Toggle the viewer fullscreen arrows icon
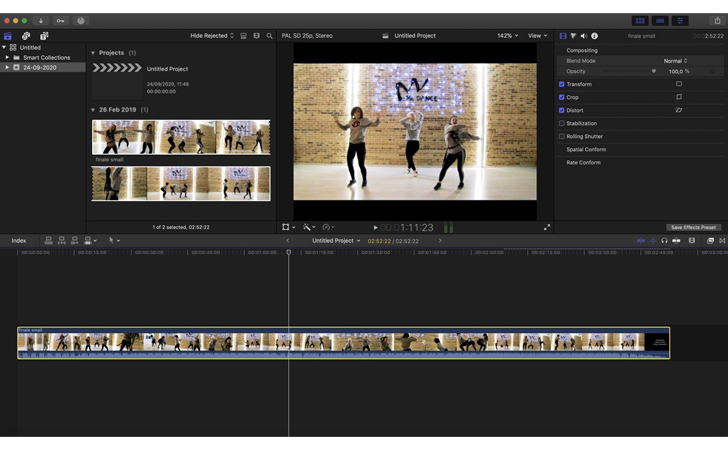Viewport: 728px width, 450px height. 547,227
